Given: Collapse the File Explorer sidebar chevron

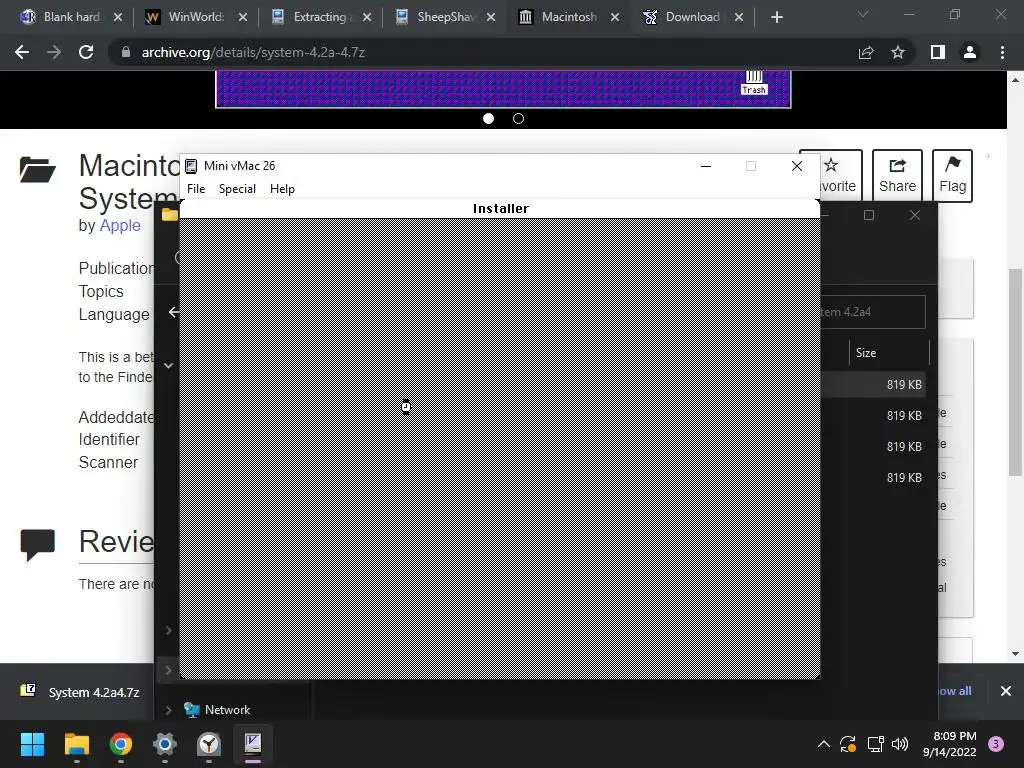Looking at the screenshot, I should pyautogui.click(x=168, y=366).
